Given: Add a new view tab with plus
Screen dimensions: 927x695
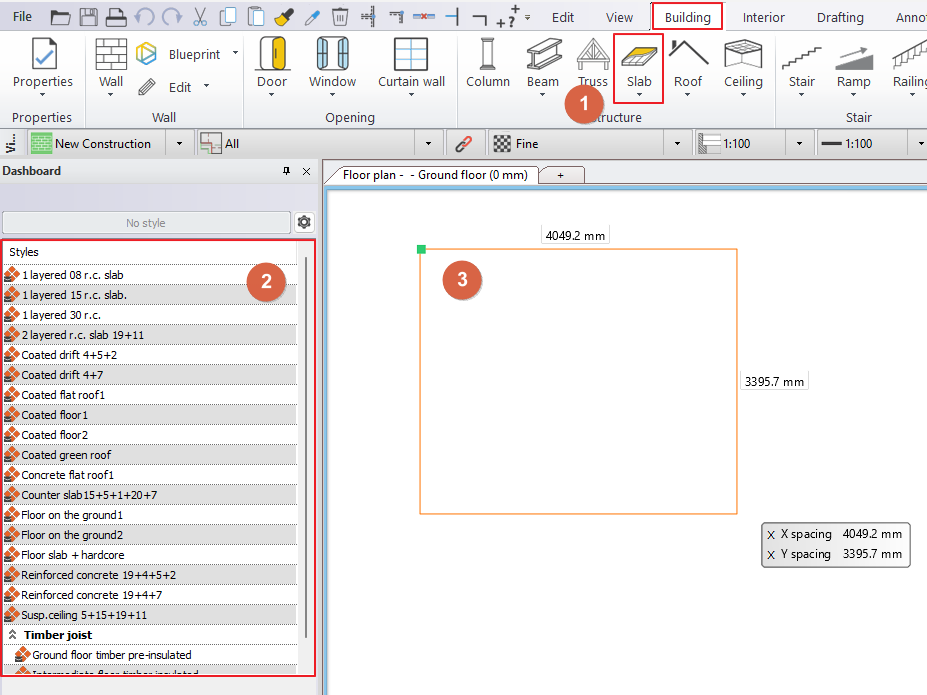Looking at the screenshot, I should 560,175.
